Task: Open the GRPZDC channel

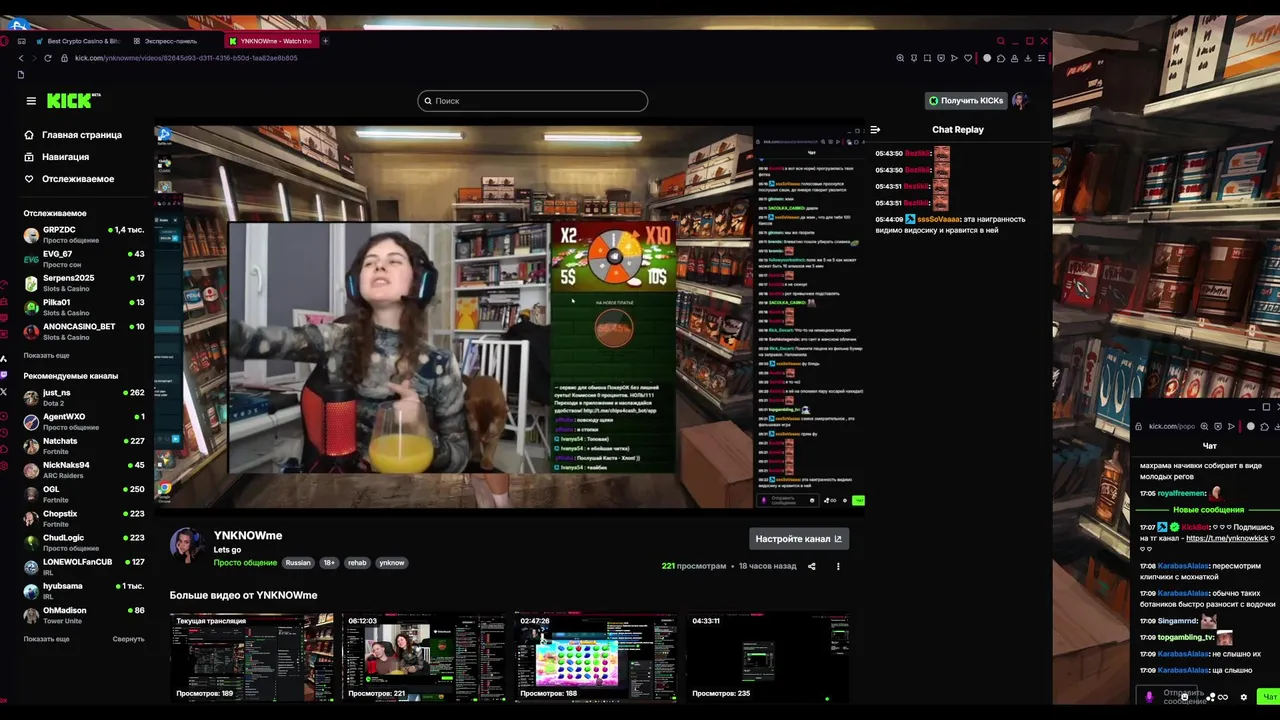Action: (x=85, y=235)
